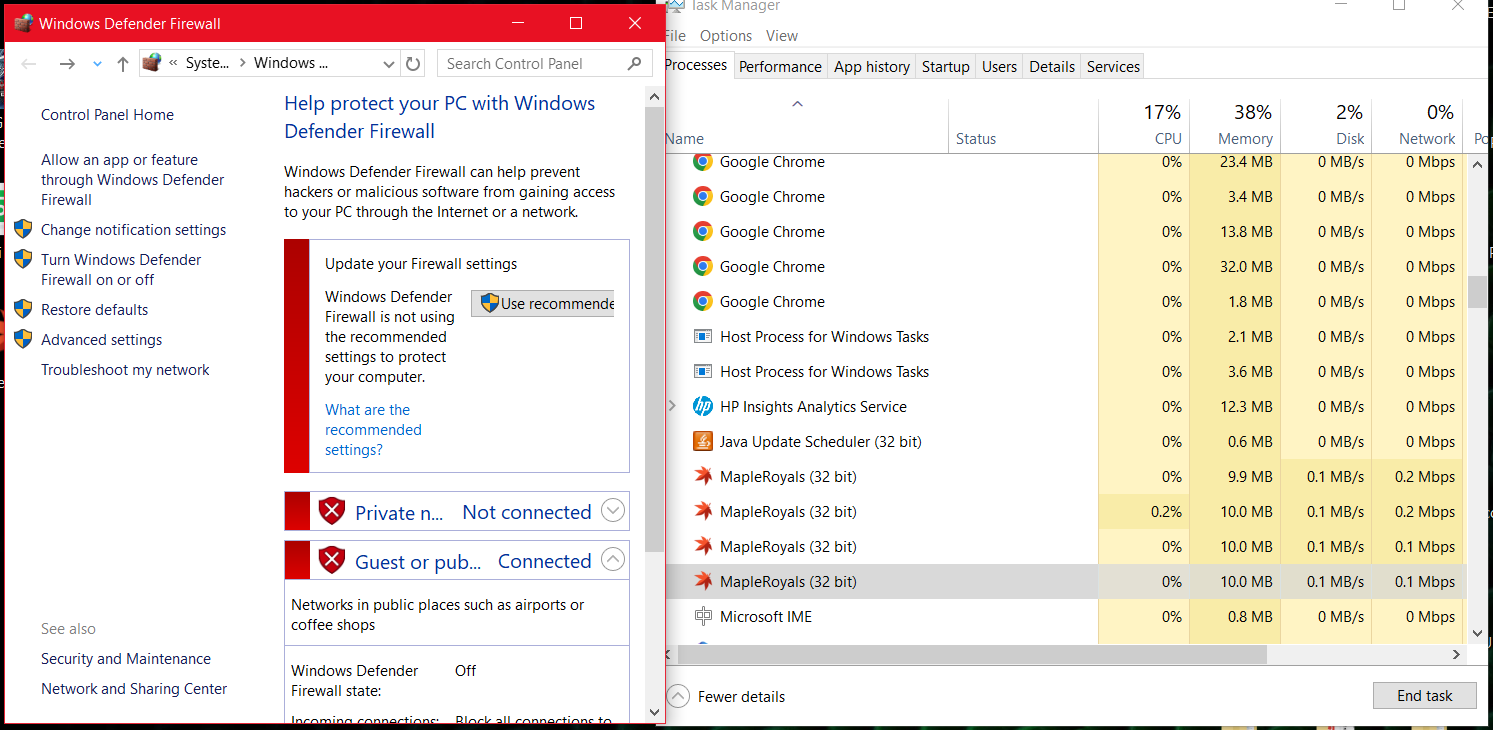Click the search magnifier icon
Screen dimensions: 1493x730
[x=634, y=63]
